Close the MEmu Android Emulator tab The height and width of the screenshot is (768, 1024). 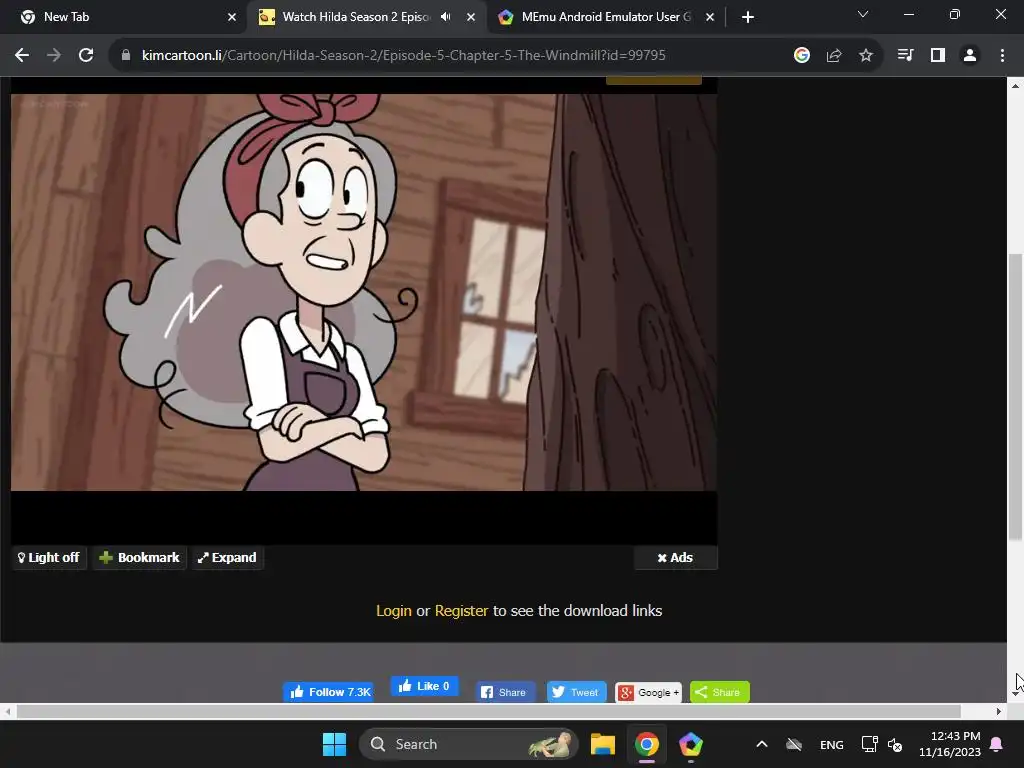710,17
